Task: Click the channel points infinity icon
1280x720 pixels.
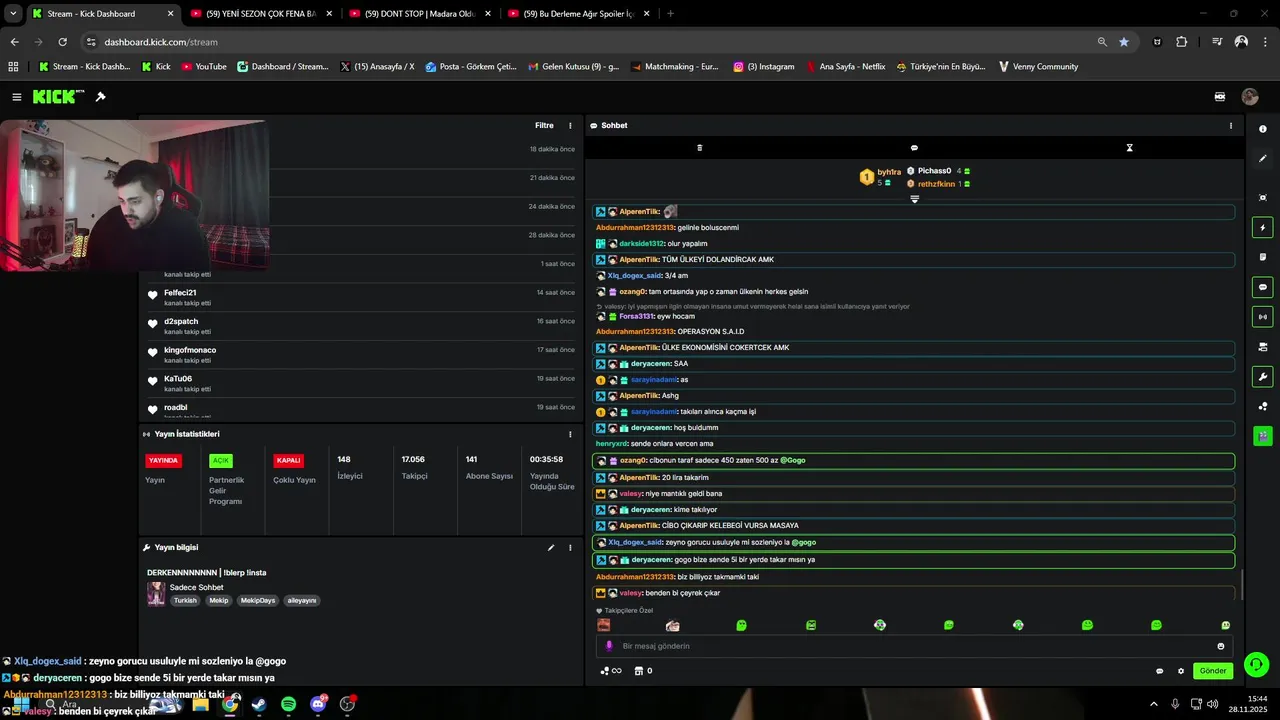Action: (611, 671)
